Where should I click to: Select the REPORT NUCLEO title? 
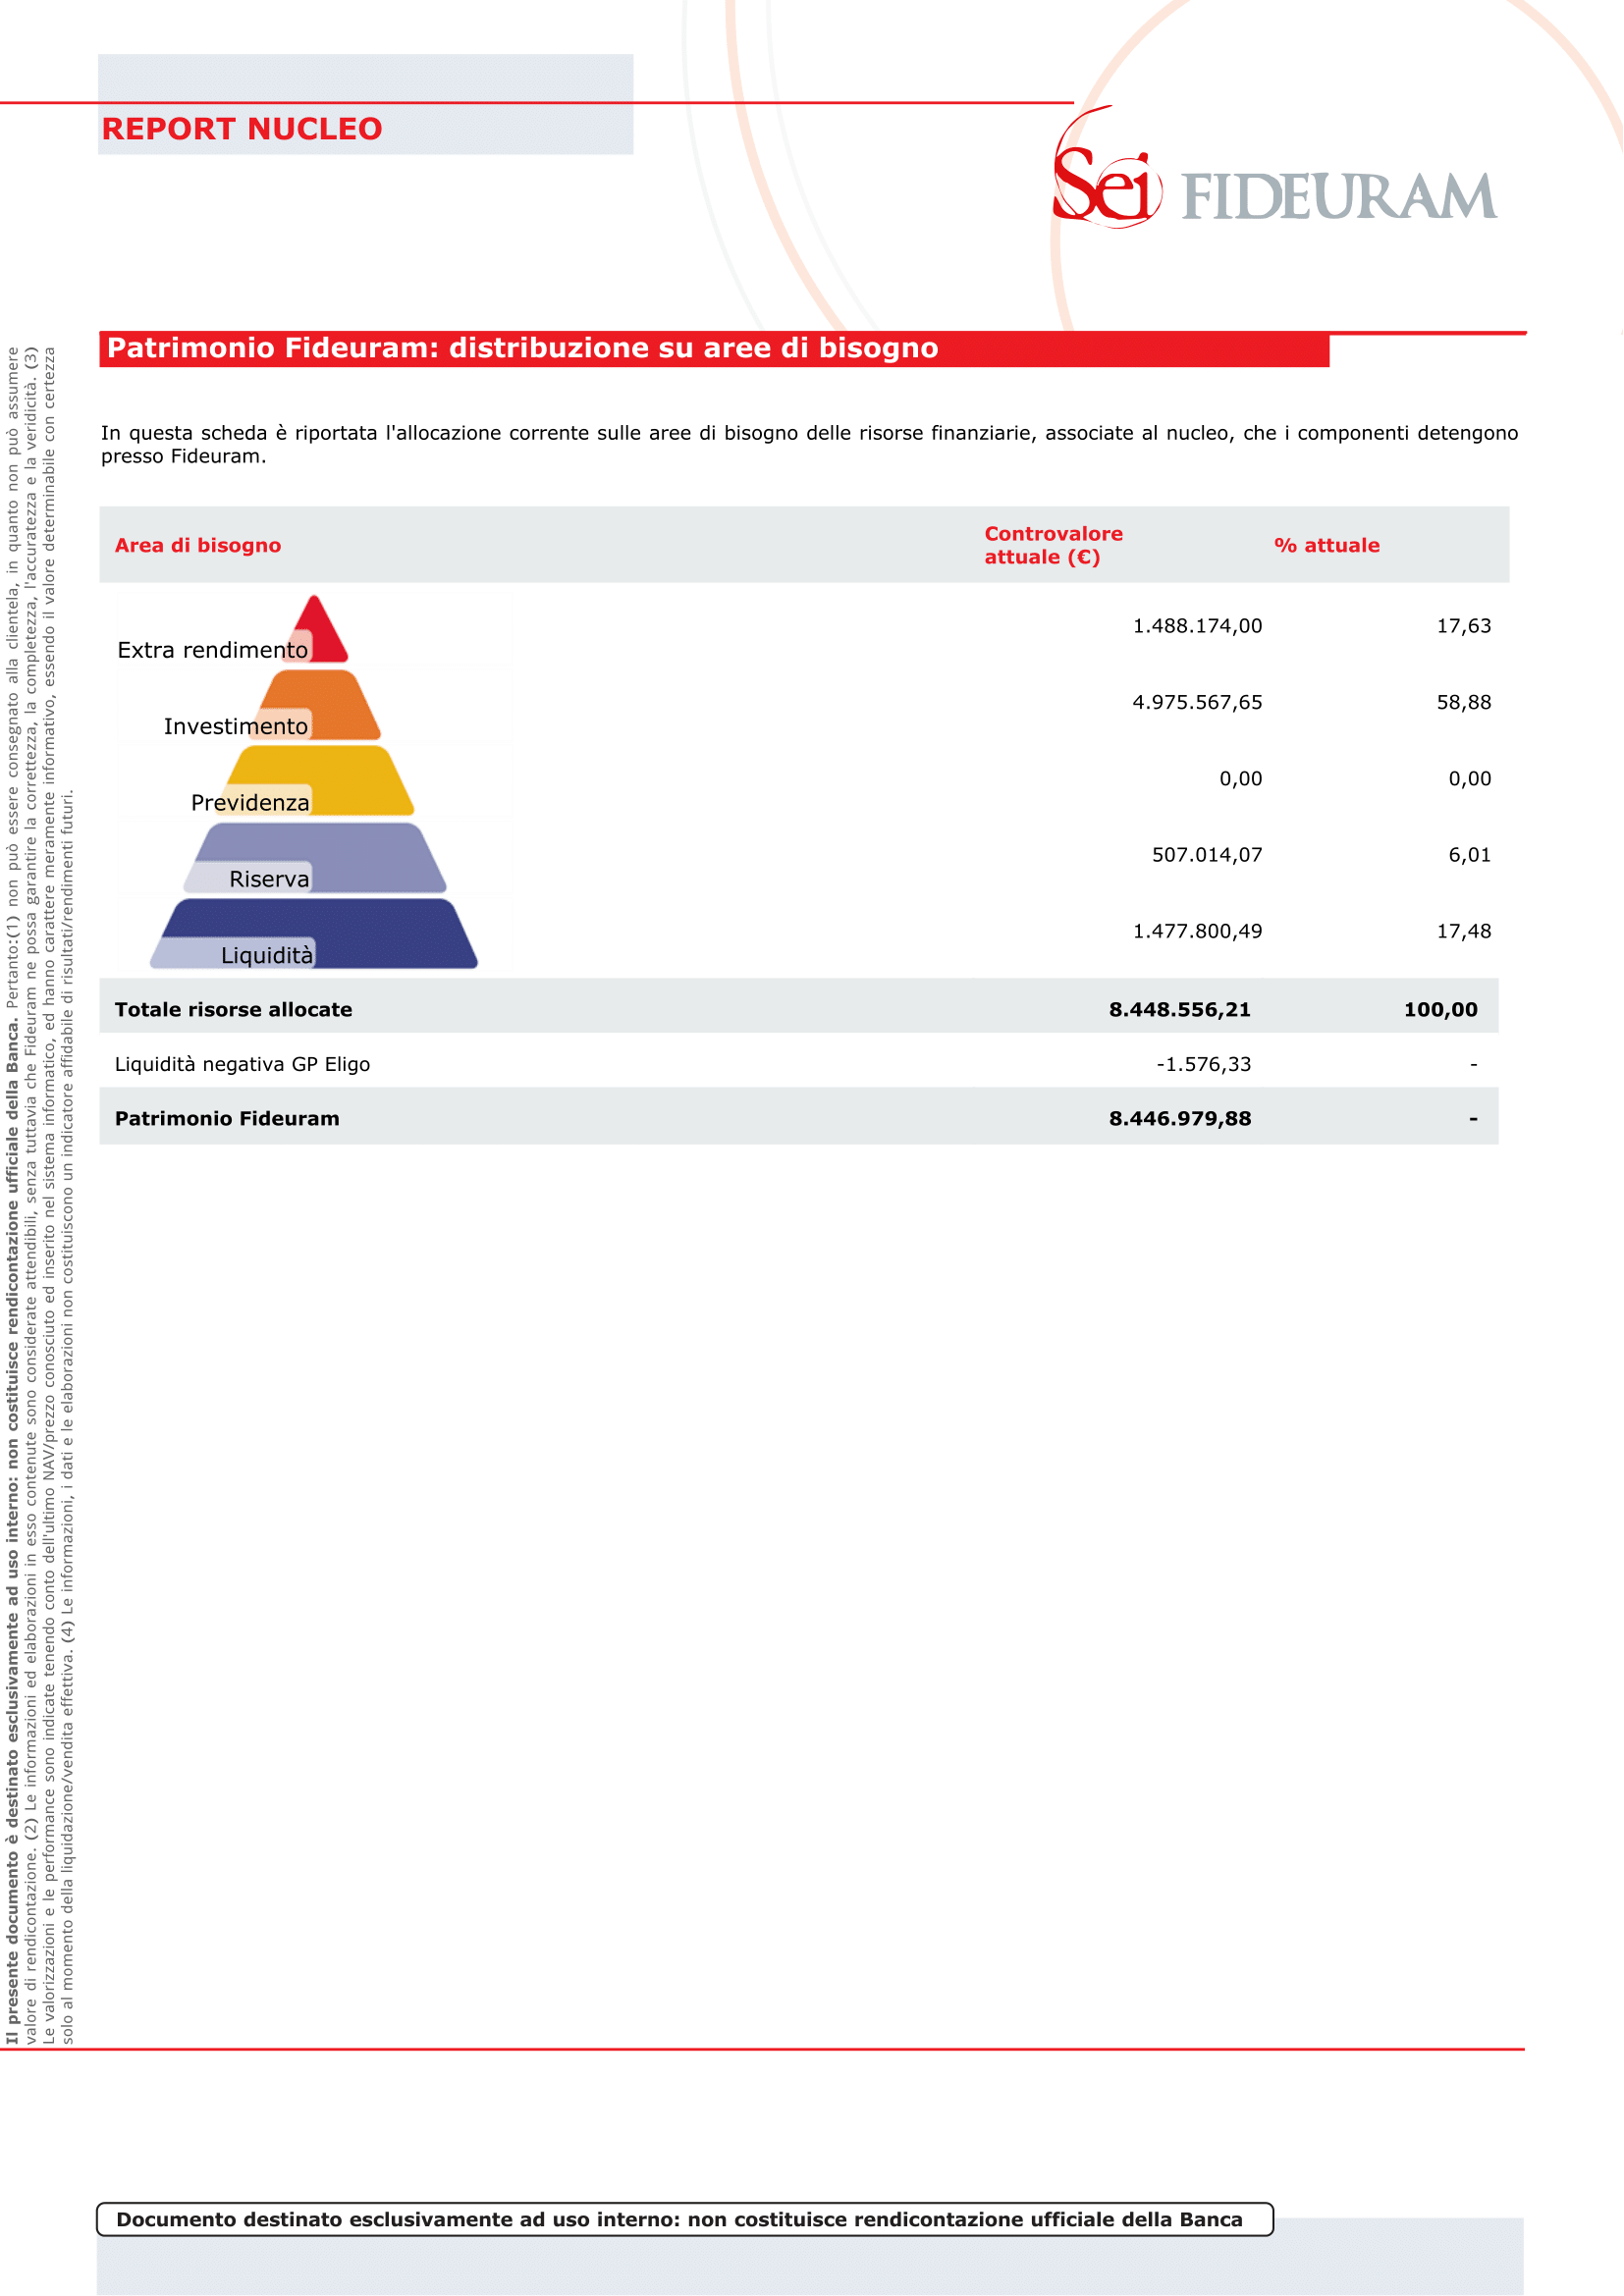click(242, 129)
